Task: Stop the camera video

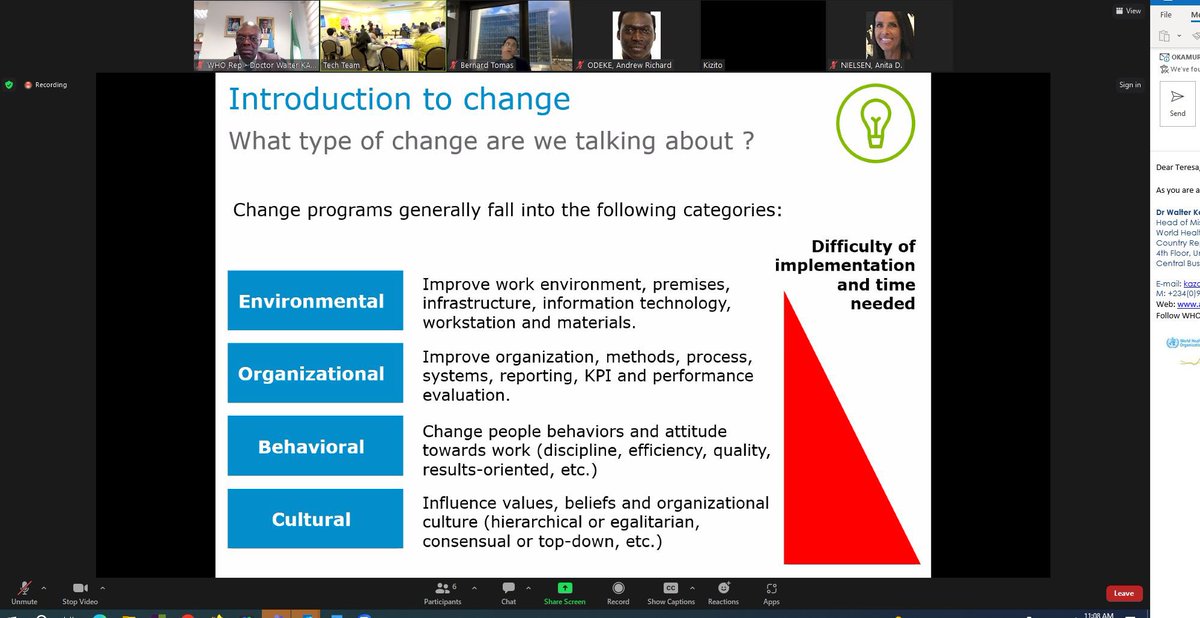Action: [80, 593]
